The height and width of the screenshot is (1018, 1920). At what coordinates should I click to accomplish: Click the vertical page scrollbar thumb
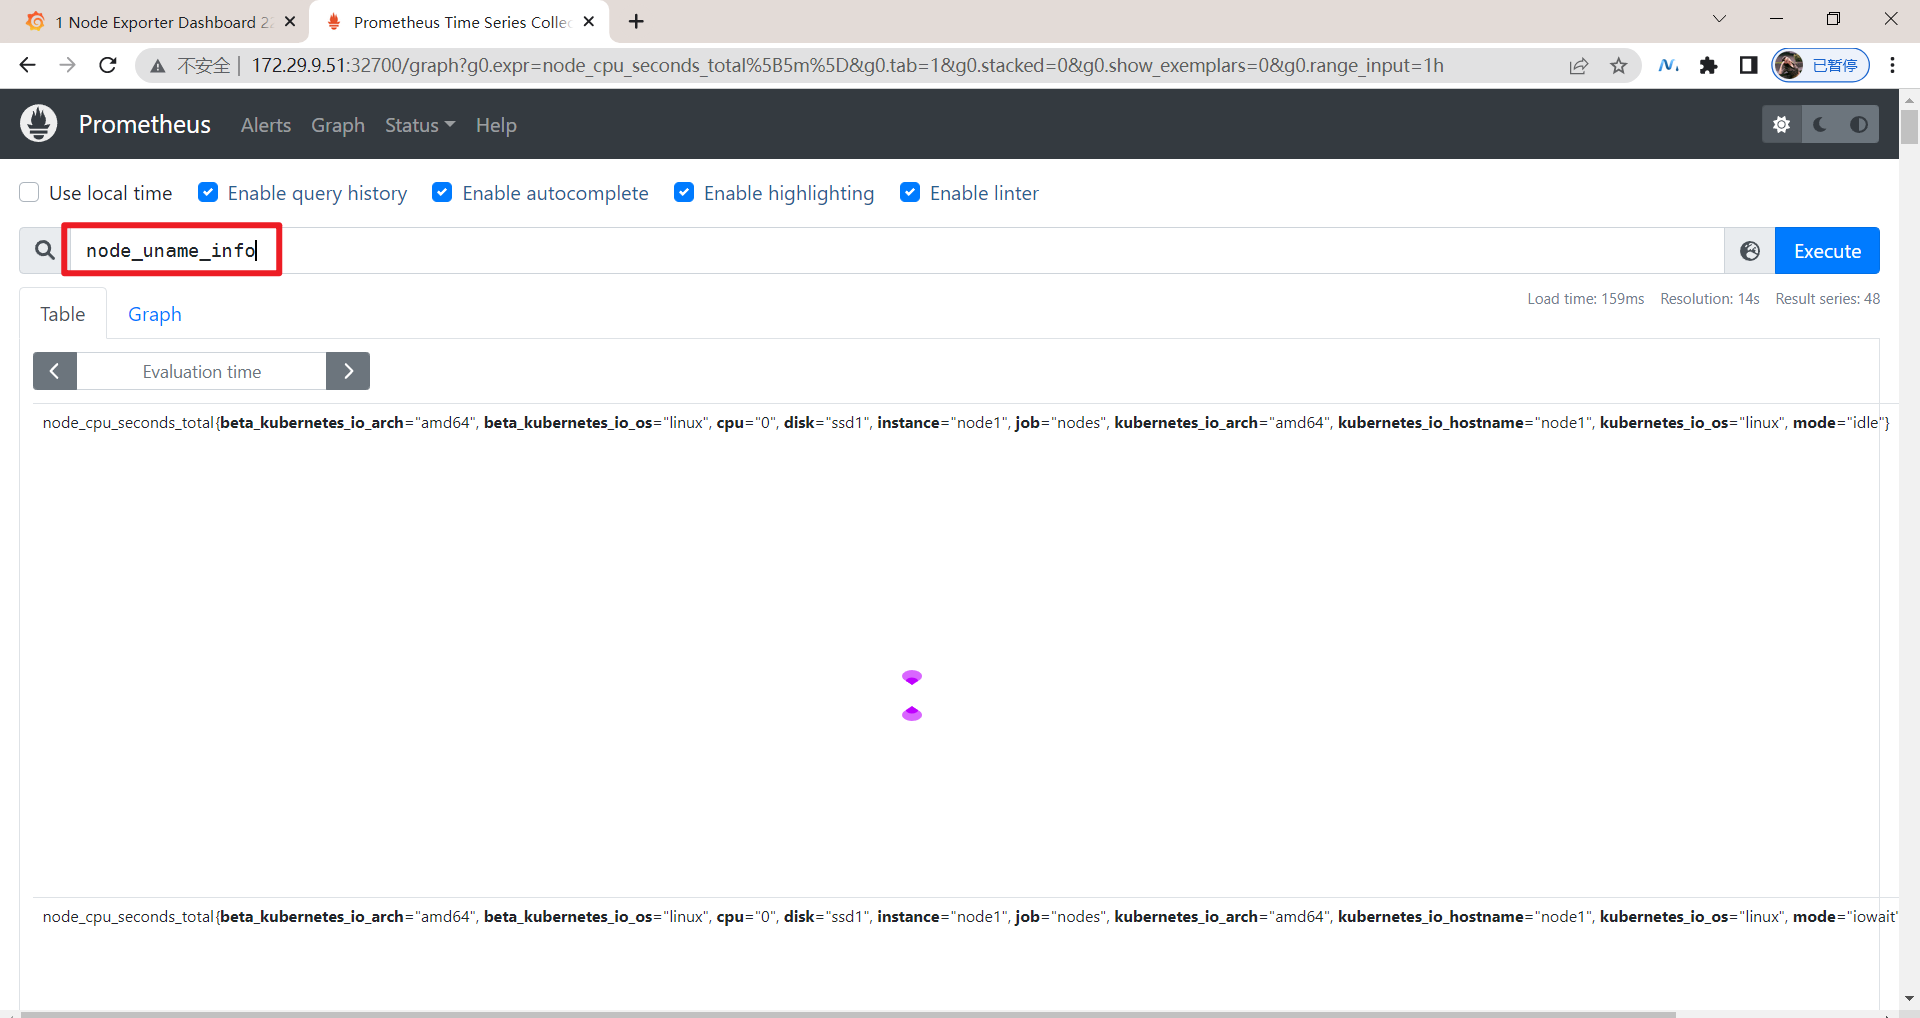[1909, 128]
